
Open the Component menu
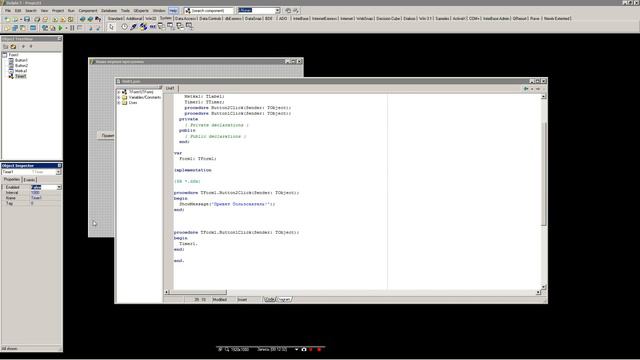[x=87, y=11]
